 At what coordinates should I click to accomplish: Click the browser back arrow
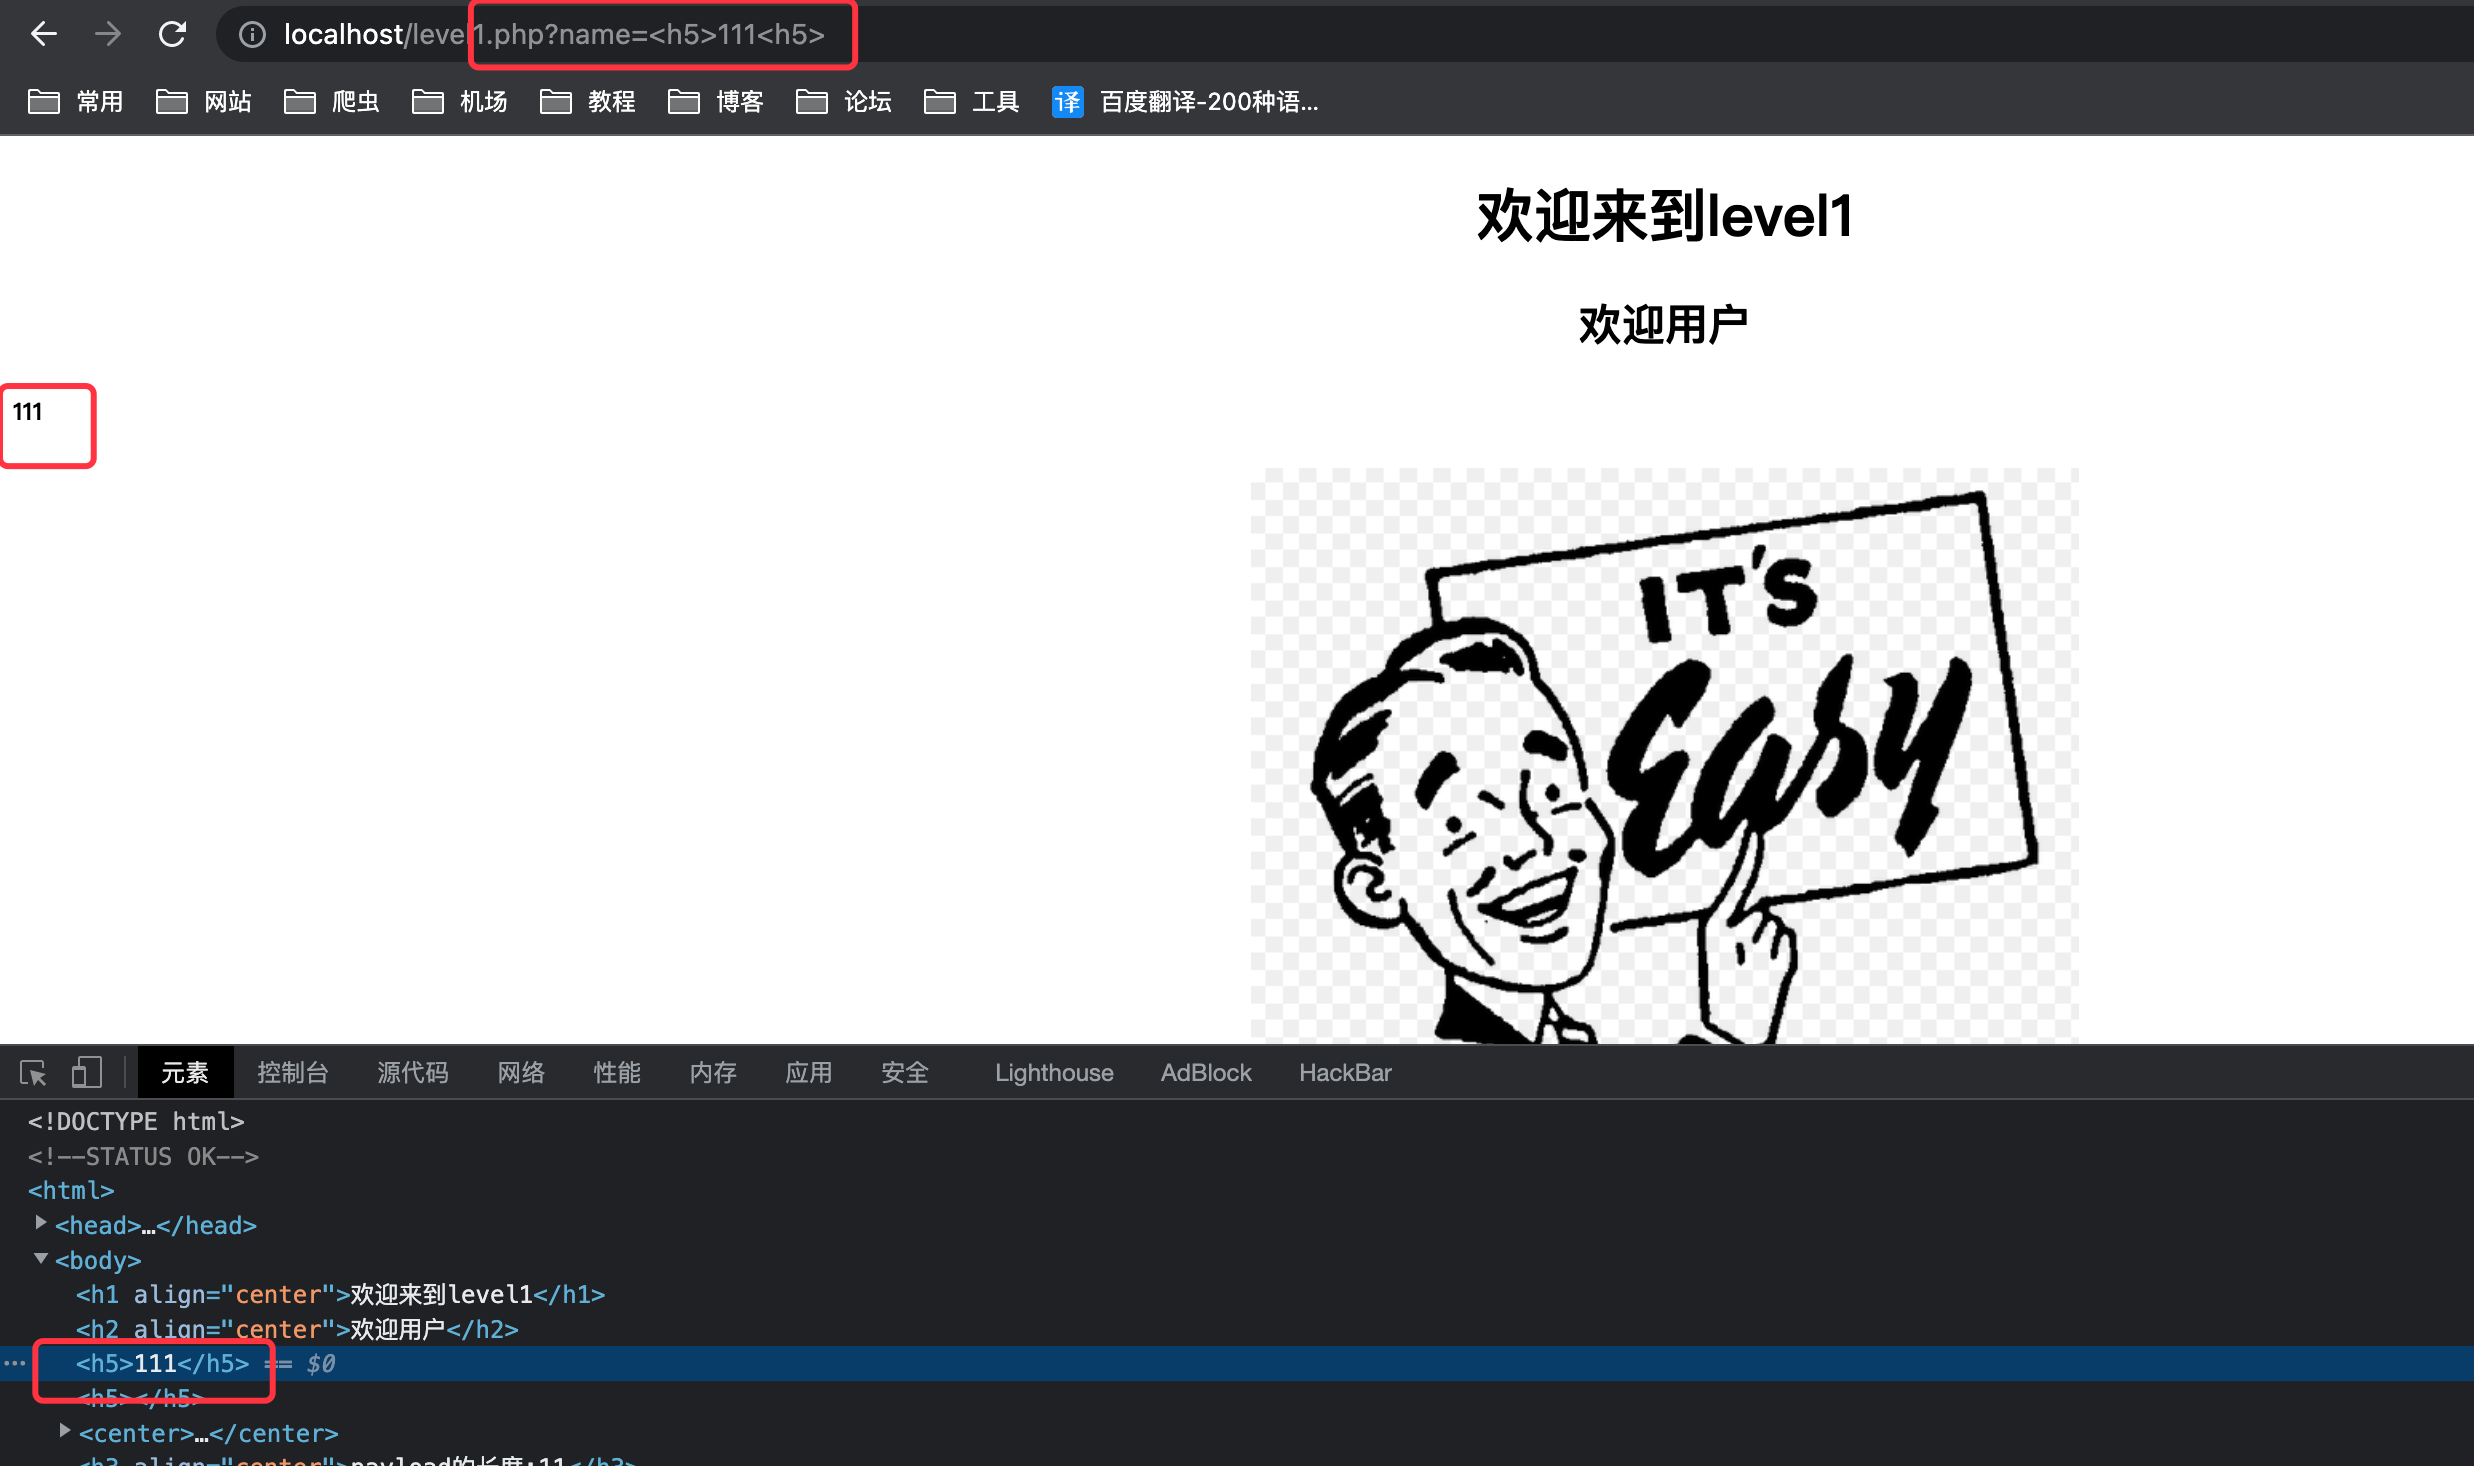(x=44, y=34)
